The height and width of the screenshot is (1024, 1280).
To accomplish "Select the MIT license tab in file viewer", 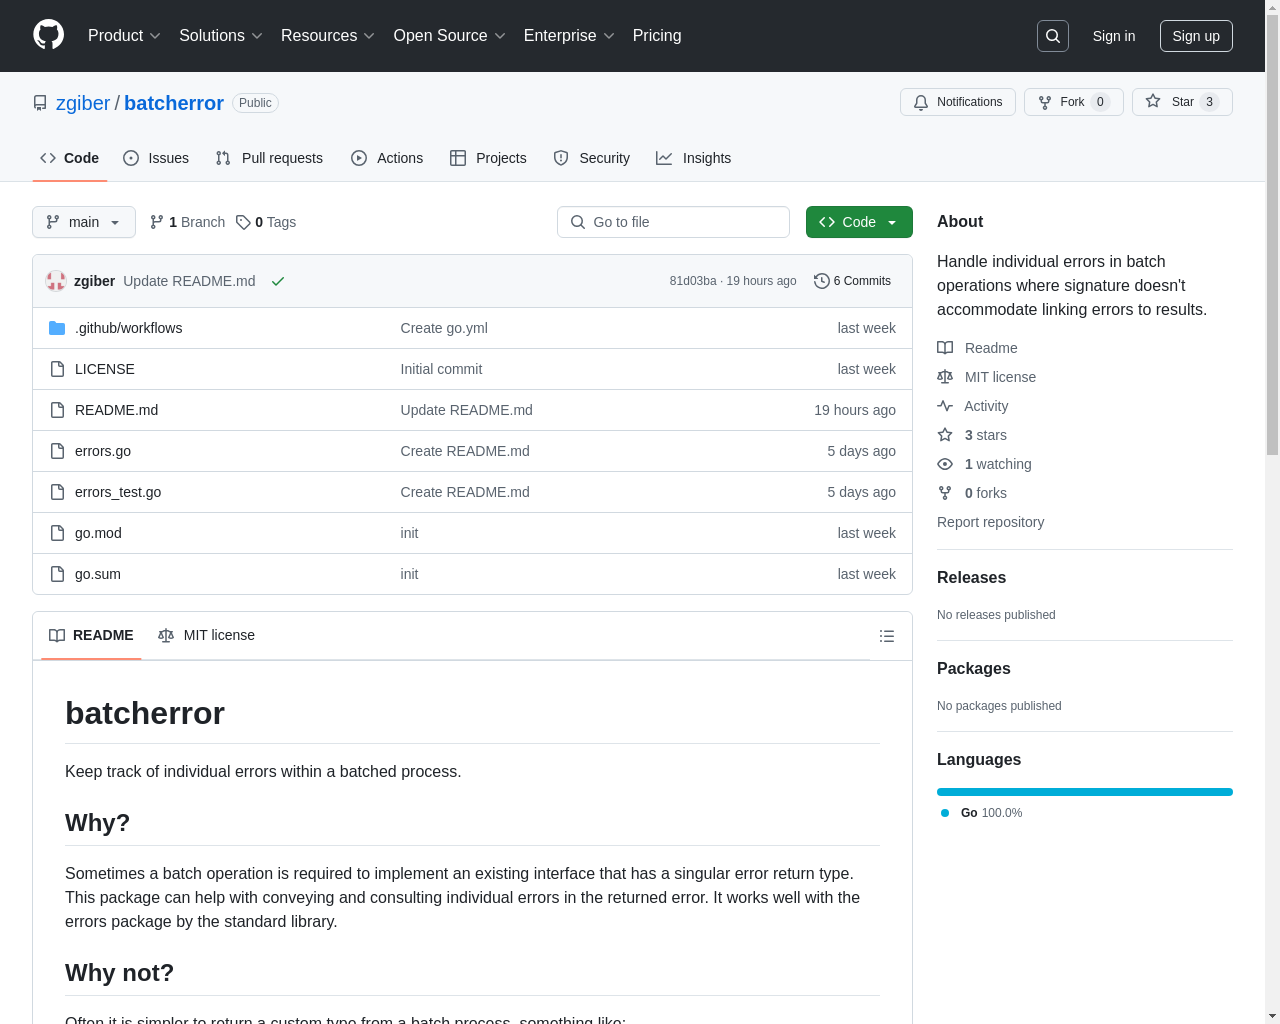I will point(206,635).
